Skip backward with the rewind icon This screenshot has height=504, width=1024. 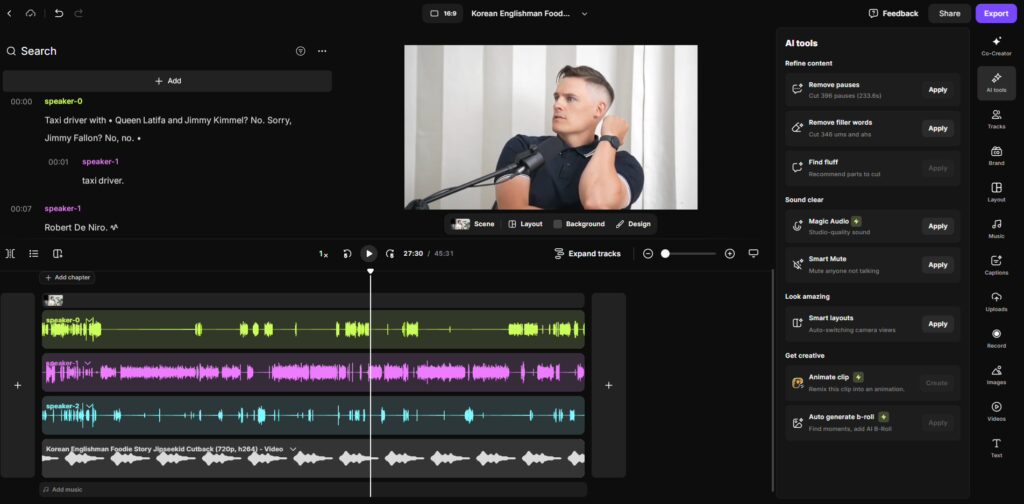[x=347, y=253]
